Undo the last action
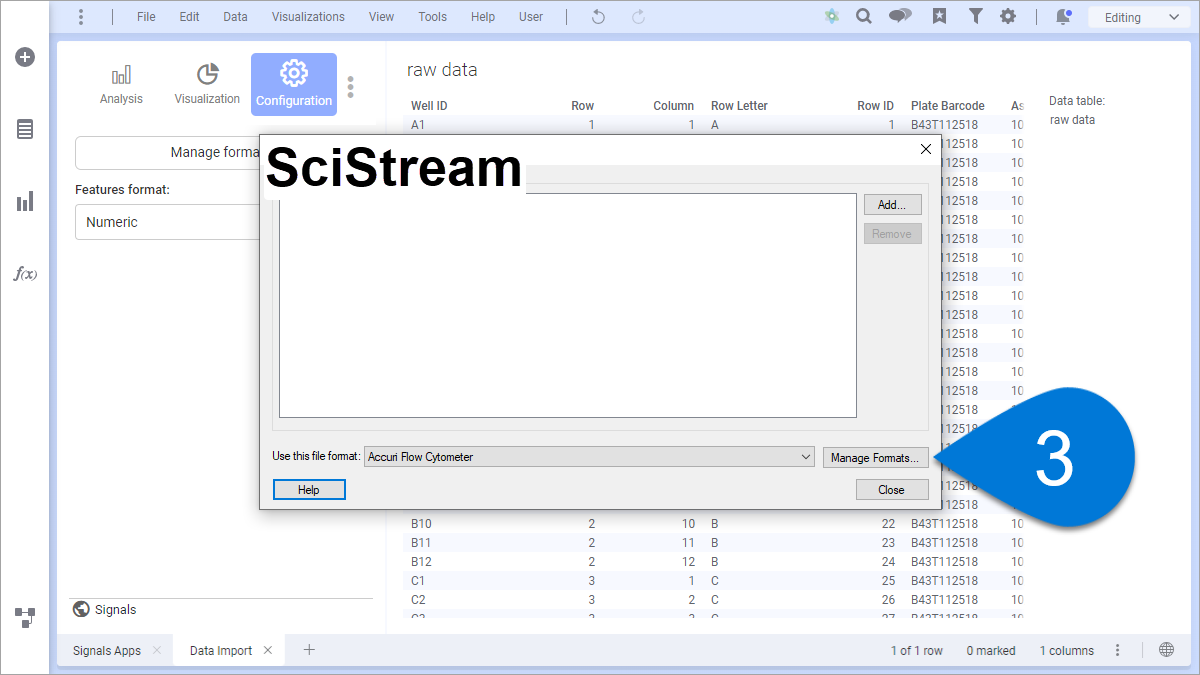 599,17
